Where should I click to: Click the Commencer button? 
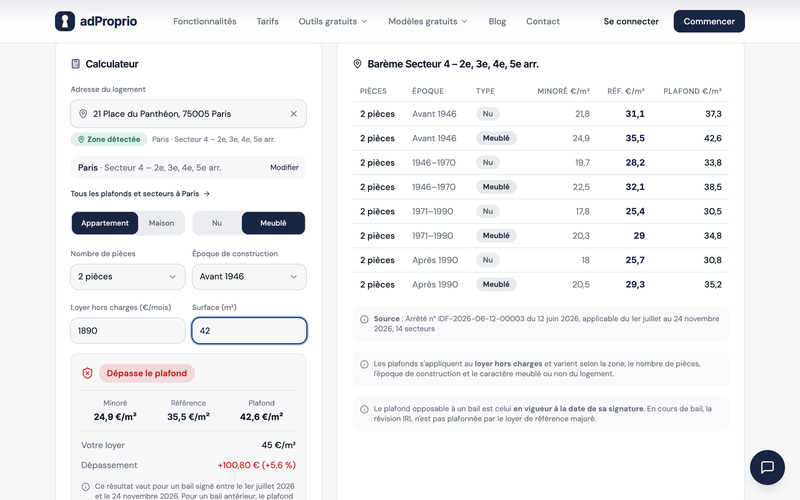point(709,21)
